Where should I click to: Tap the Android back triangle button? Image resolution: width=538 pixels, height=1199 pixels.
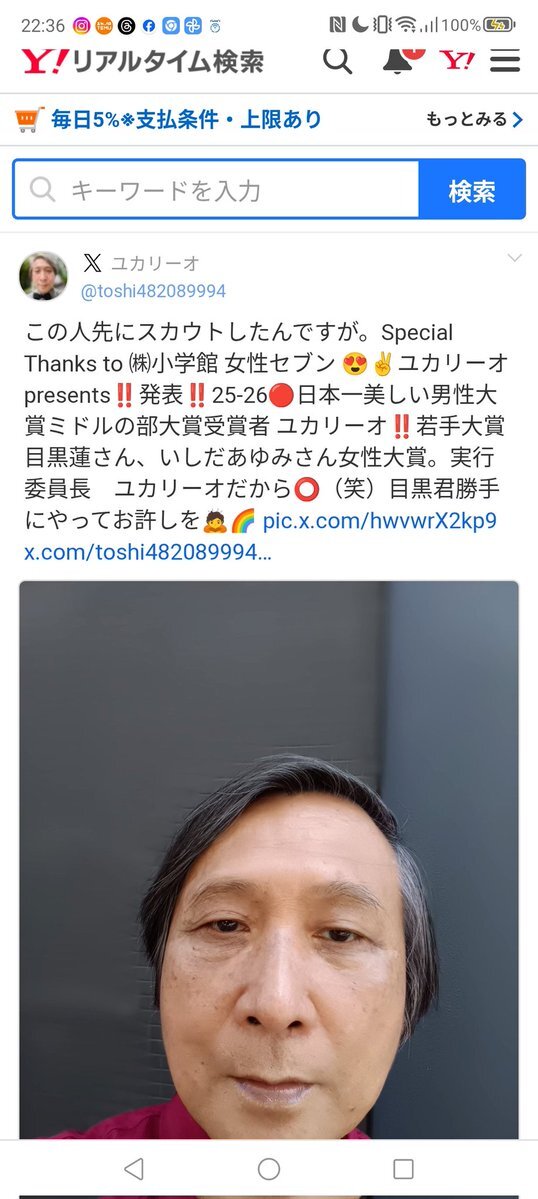pyautogui.click(x=134, y=1168)
